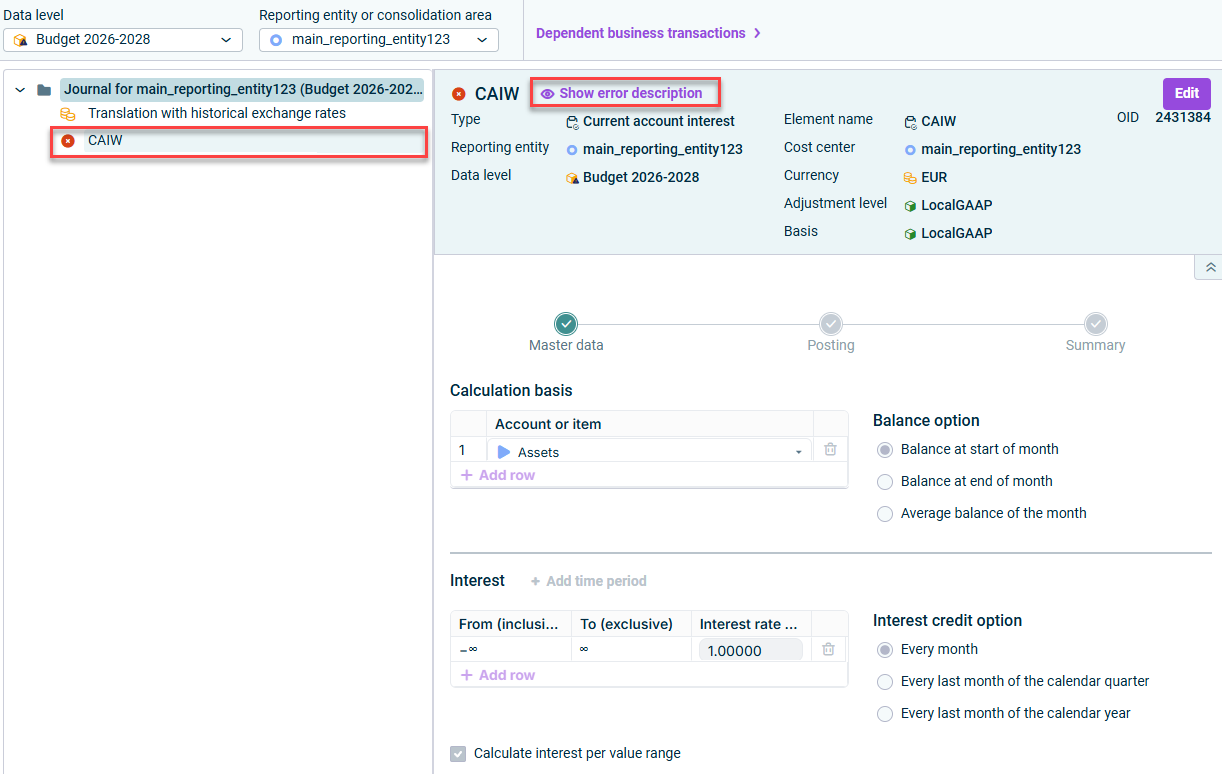
Task: Switch to the Summary step
Action: click(x=1095, y=324)
